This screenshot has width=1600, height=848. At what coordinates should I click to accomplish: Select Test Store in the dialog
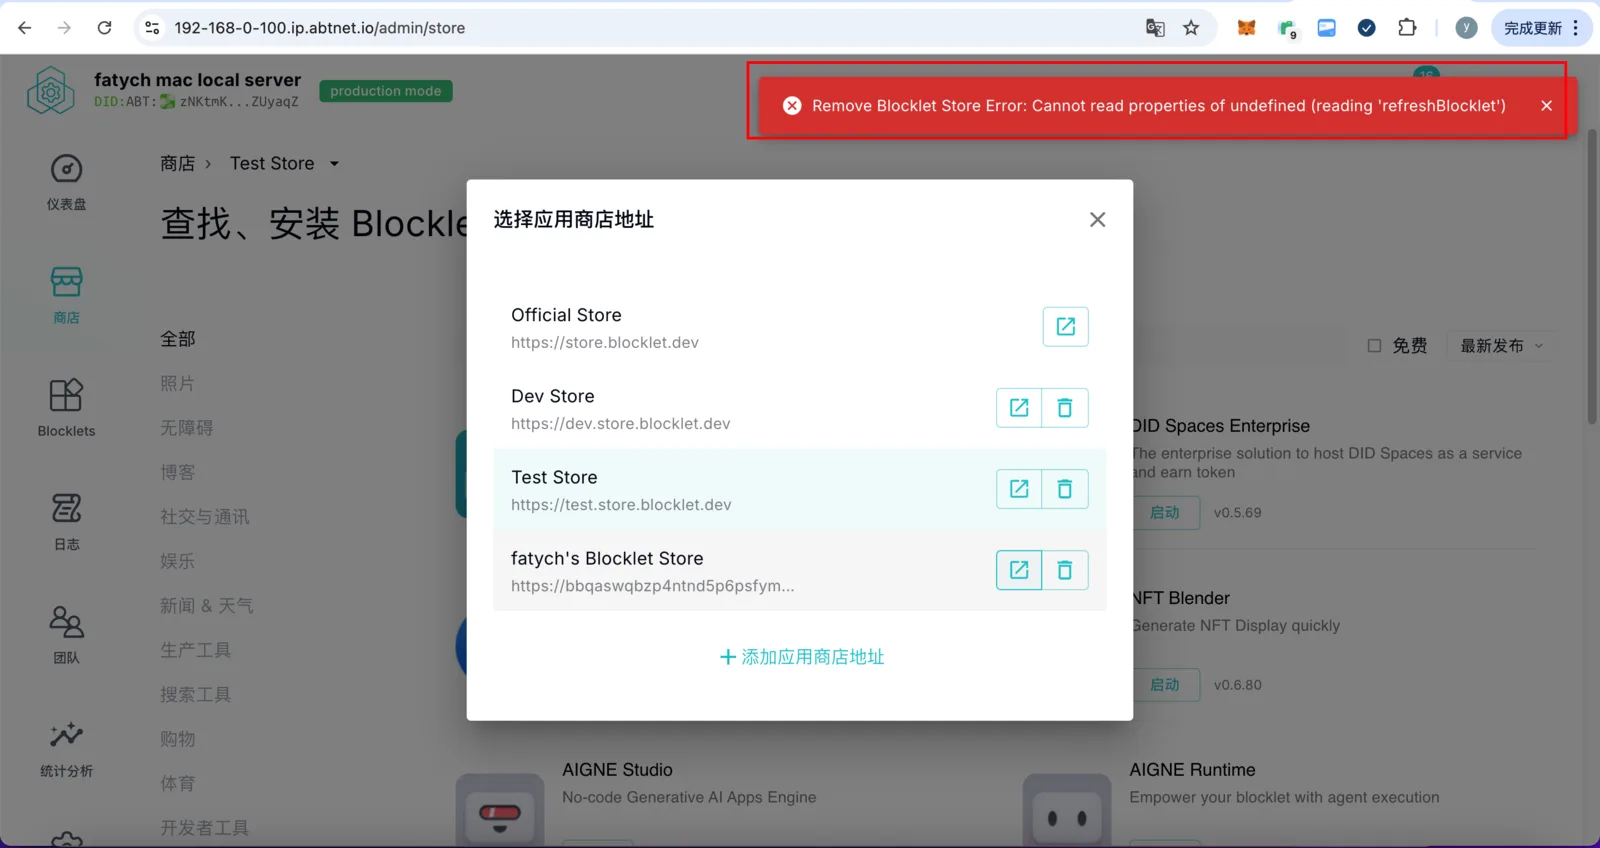click(x=800, y=489)
